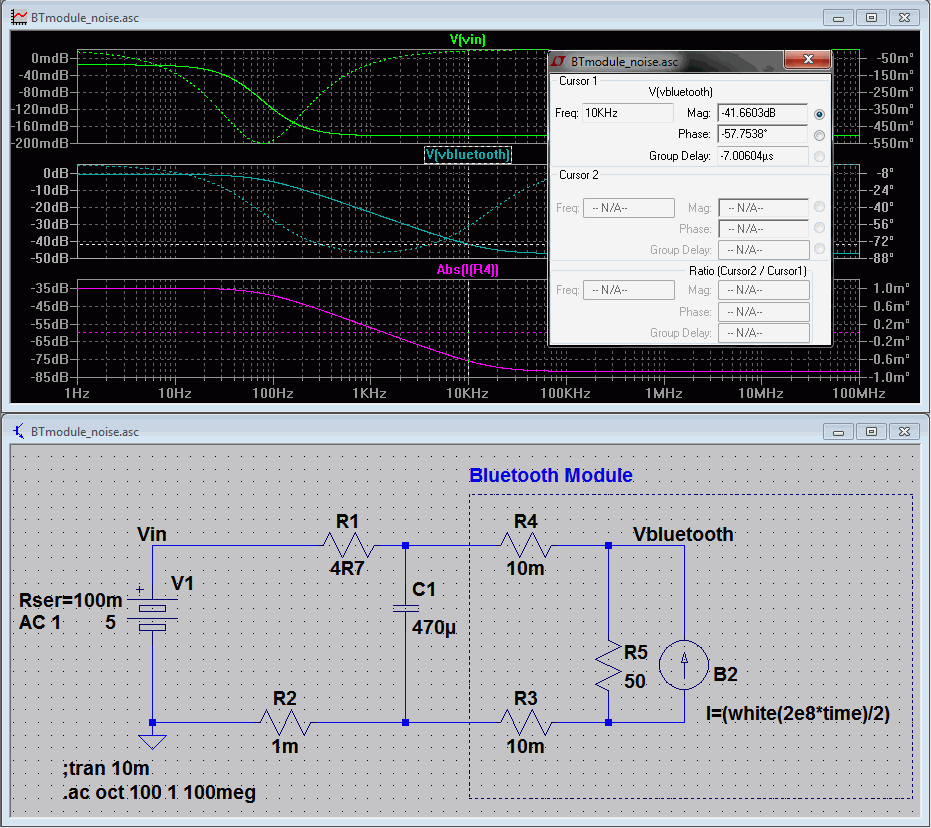This screenshot has width=931, height=828.
Task: Click the Abs(I(R4)) trace label
Action: [x=467, y=270]
